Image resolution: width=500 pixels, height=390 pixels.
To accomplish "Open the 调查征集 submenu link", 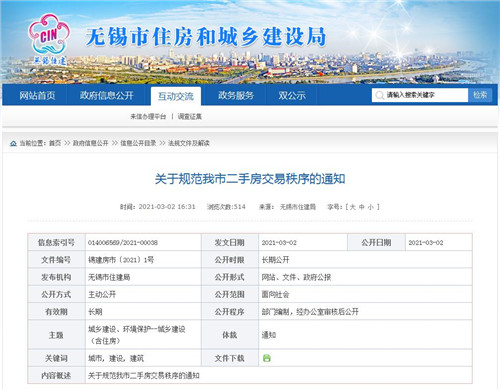I will point(190,116).
